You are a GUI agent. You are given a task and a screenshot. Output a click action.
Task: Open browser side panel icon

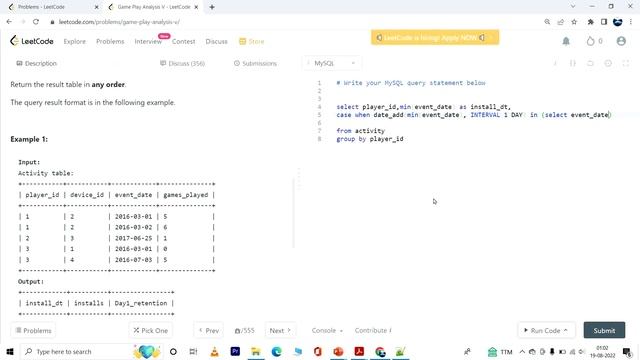point(604,22)
